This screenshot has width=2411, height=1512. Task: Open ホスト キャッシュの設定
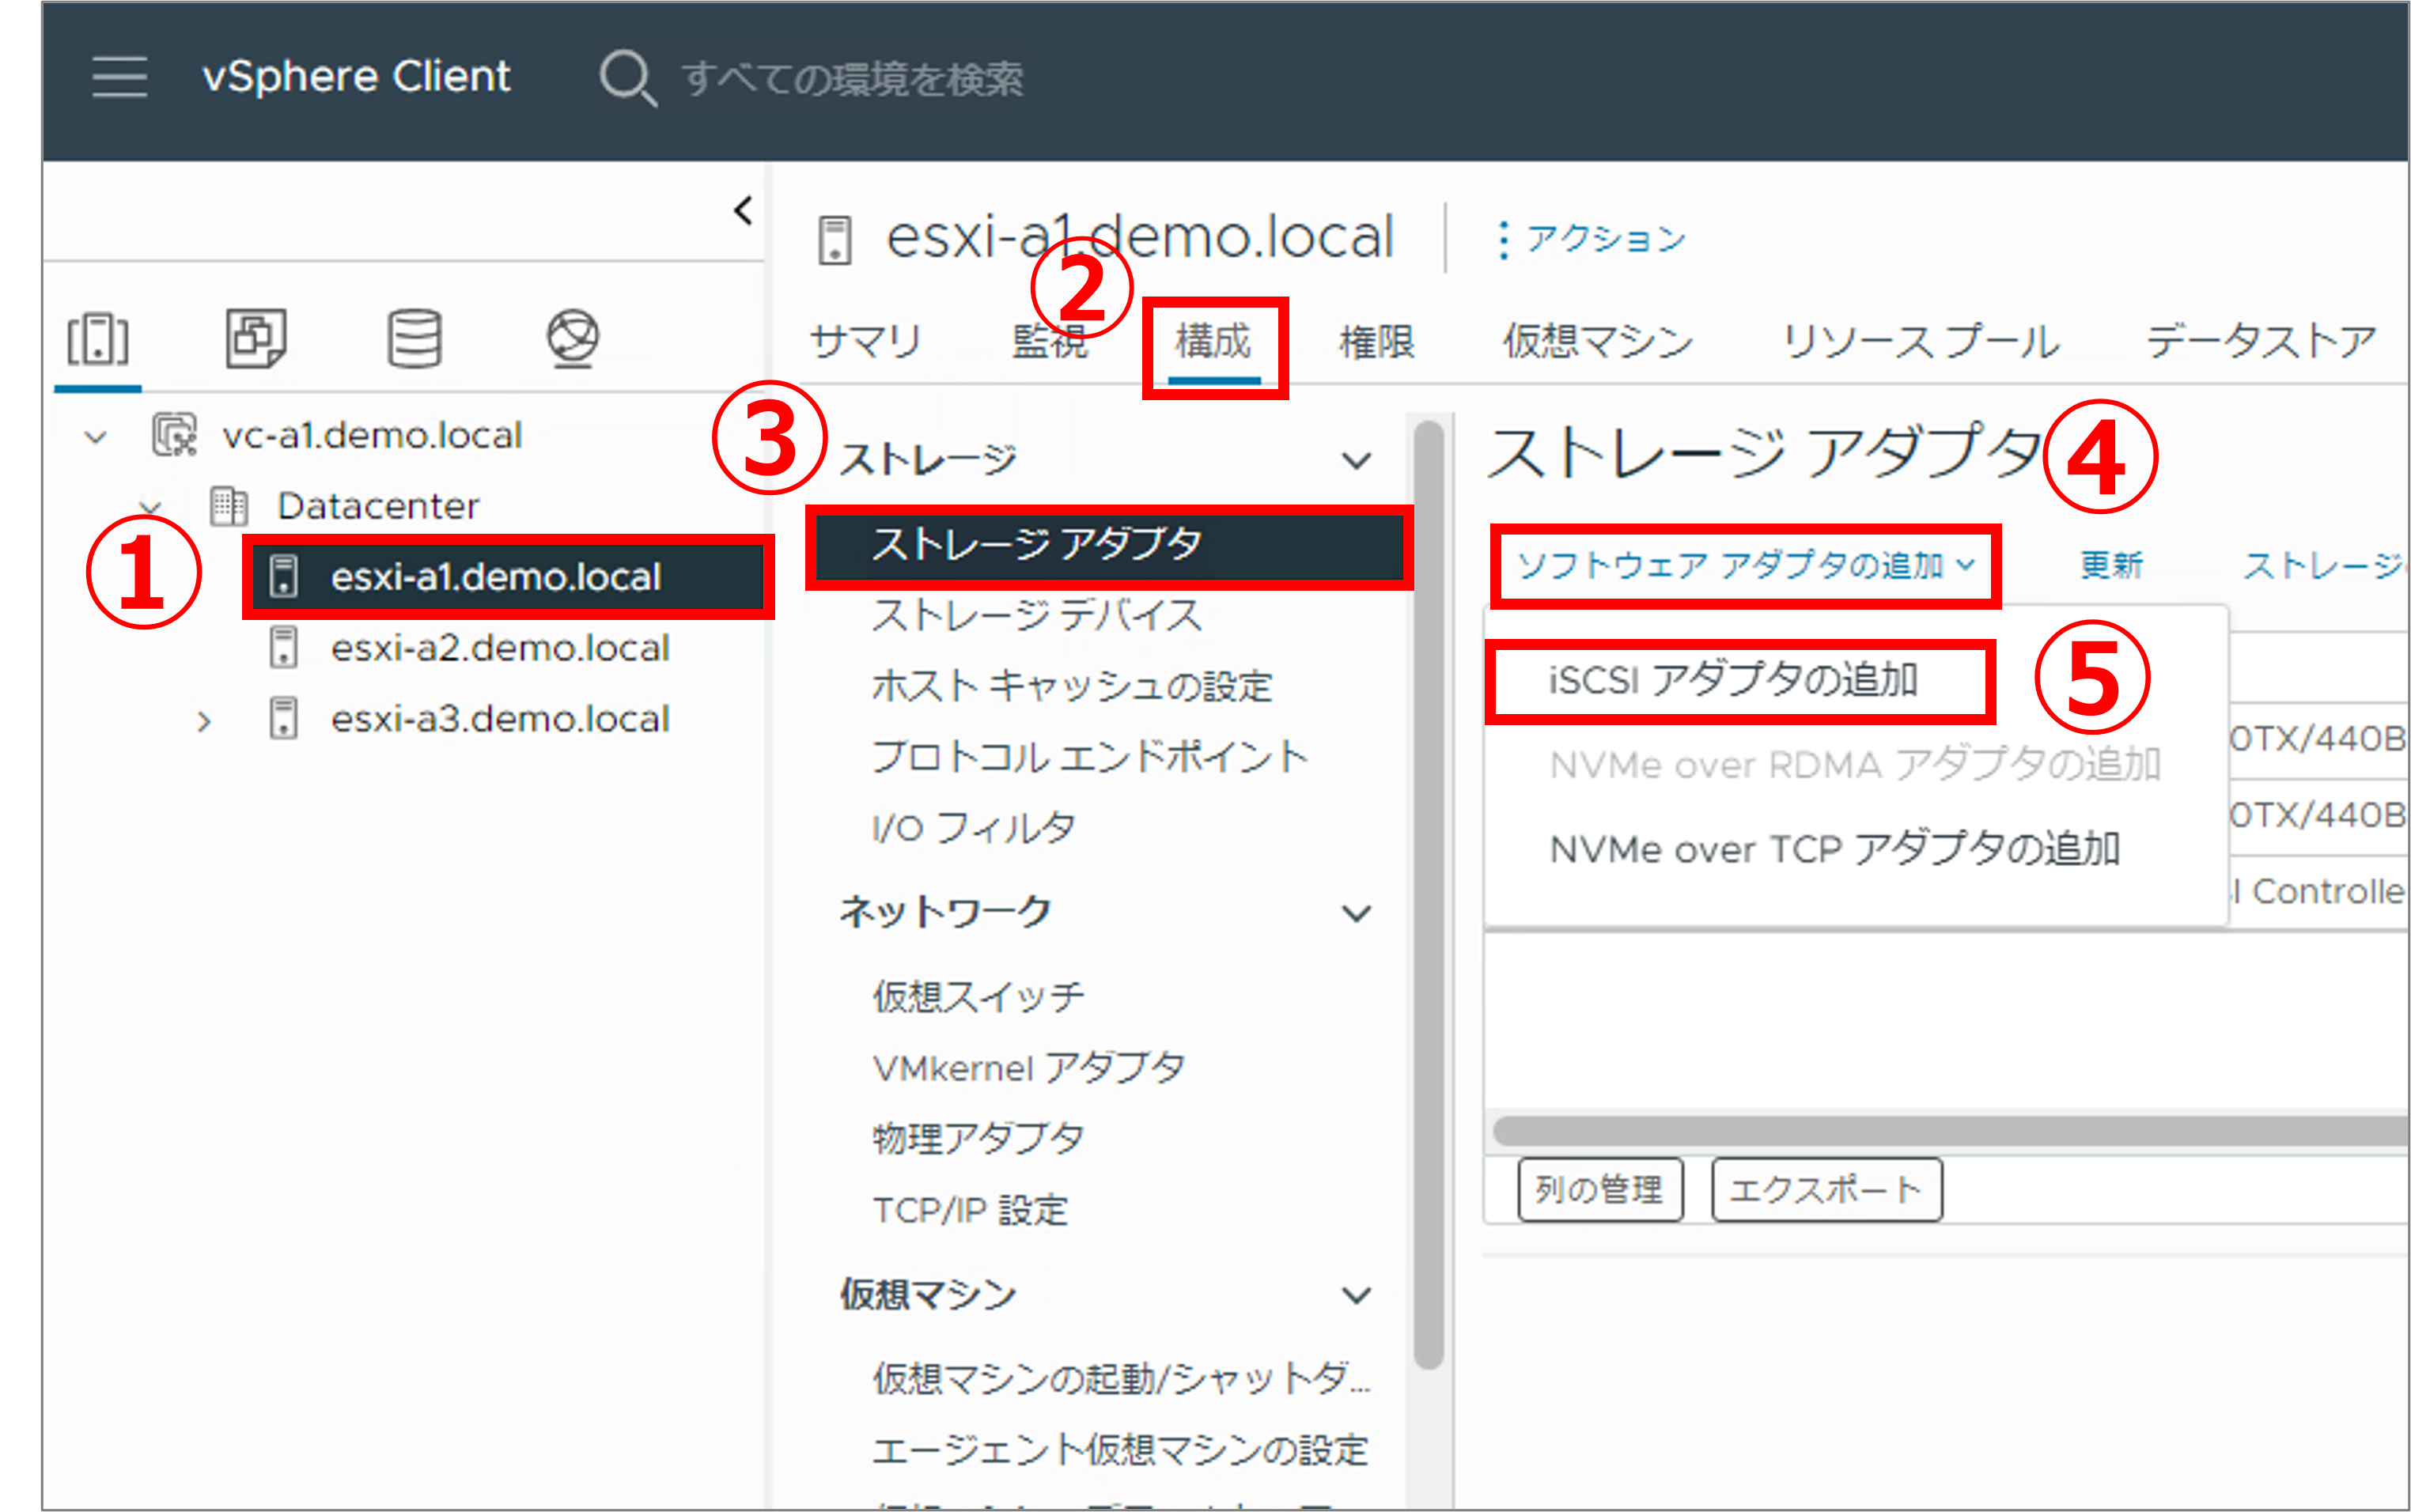point(1072,686)
